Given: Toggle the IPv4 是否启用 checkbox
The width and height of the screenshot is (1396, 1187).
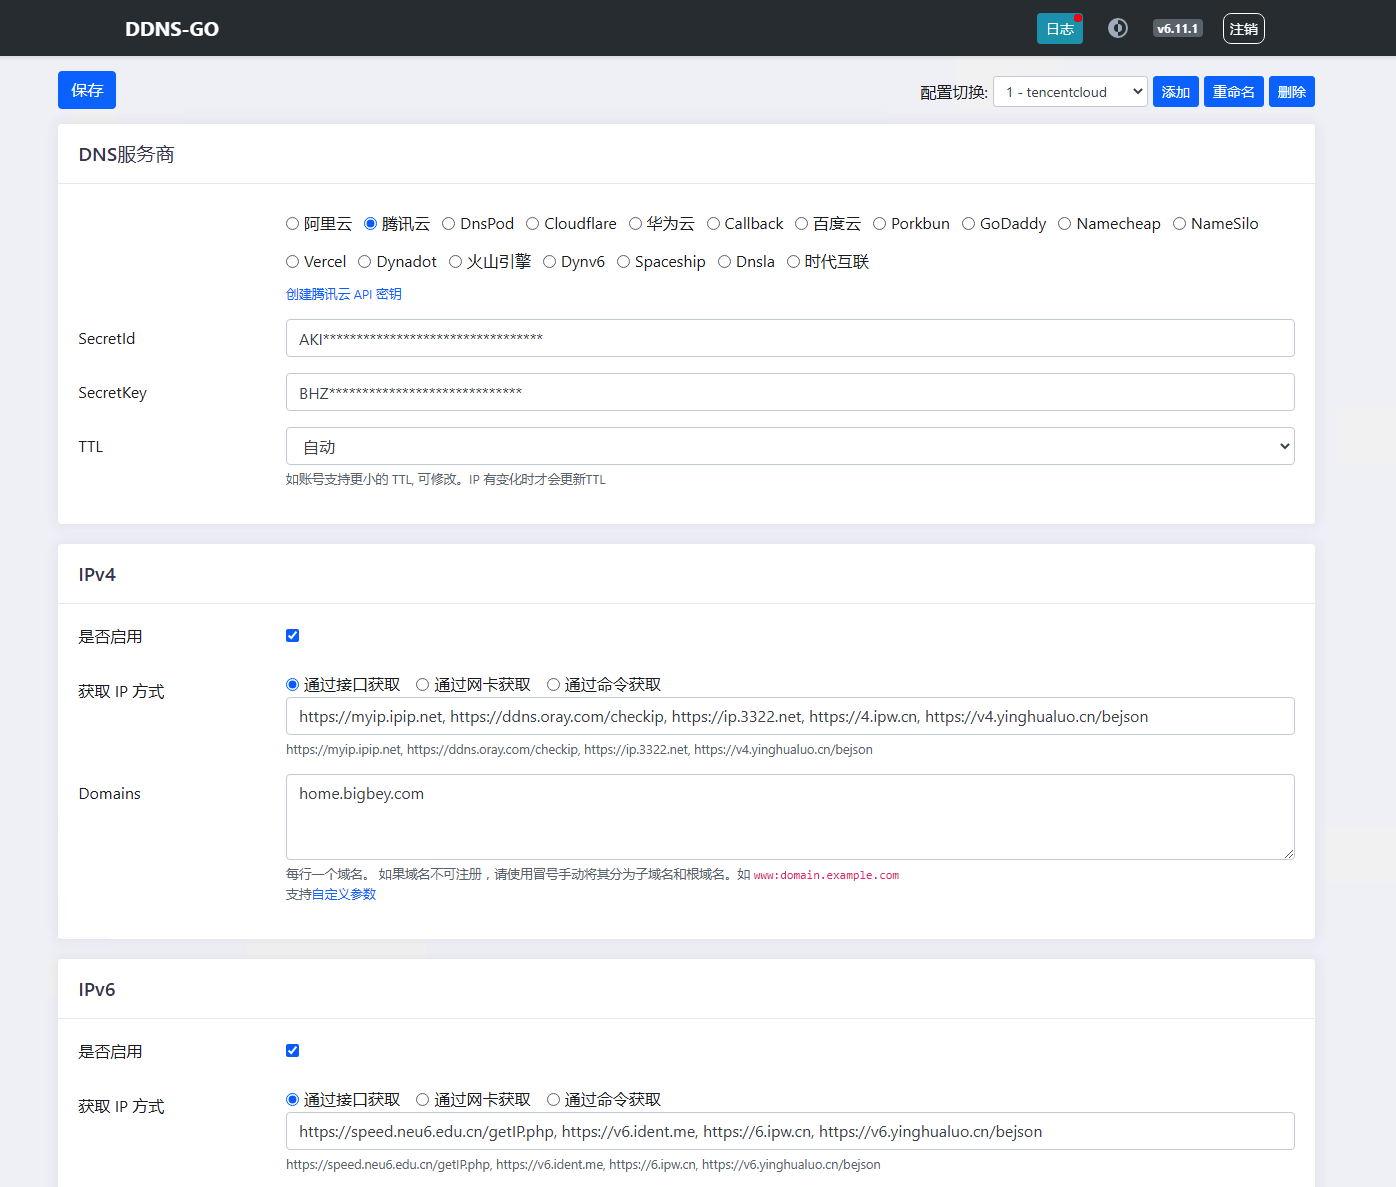Looking at the screenshot, I should (293, 636).
